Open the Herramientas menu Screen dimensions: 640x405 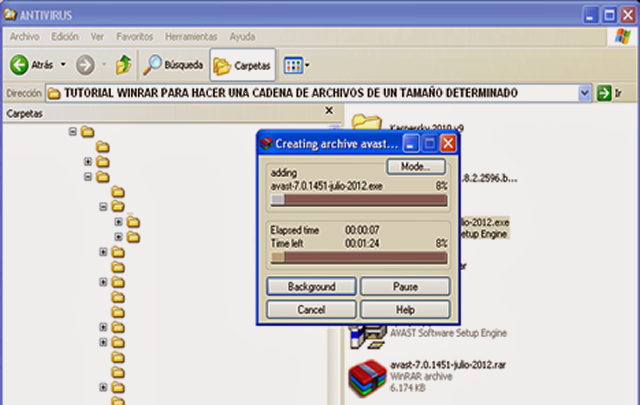tap(191, 37)
